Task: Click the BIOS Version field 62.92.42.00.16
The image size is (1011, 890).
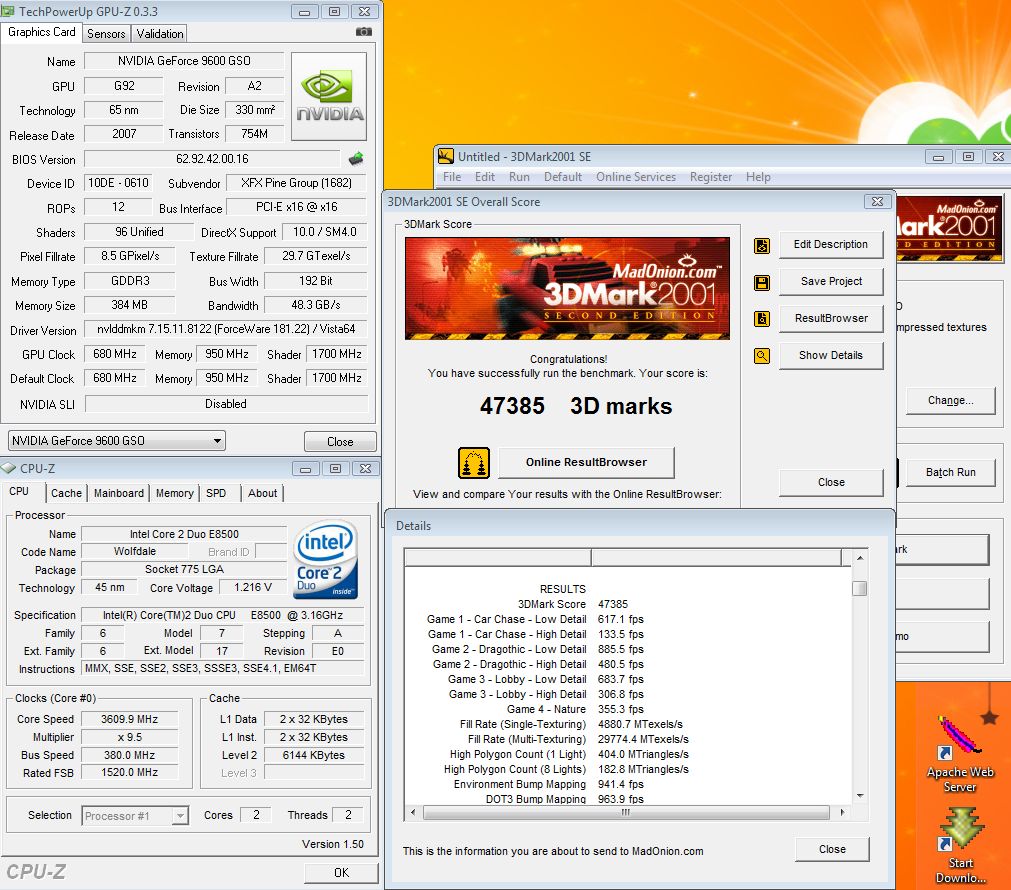Action: click(x=212, y=159)
